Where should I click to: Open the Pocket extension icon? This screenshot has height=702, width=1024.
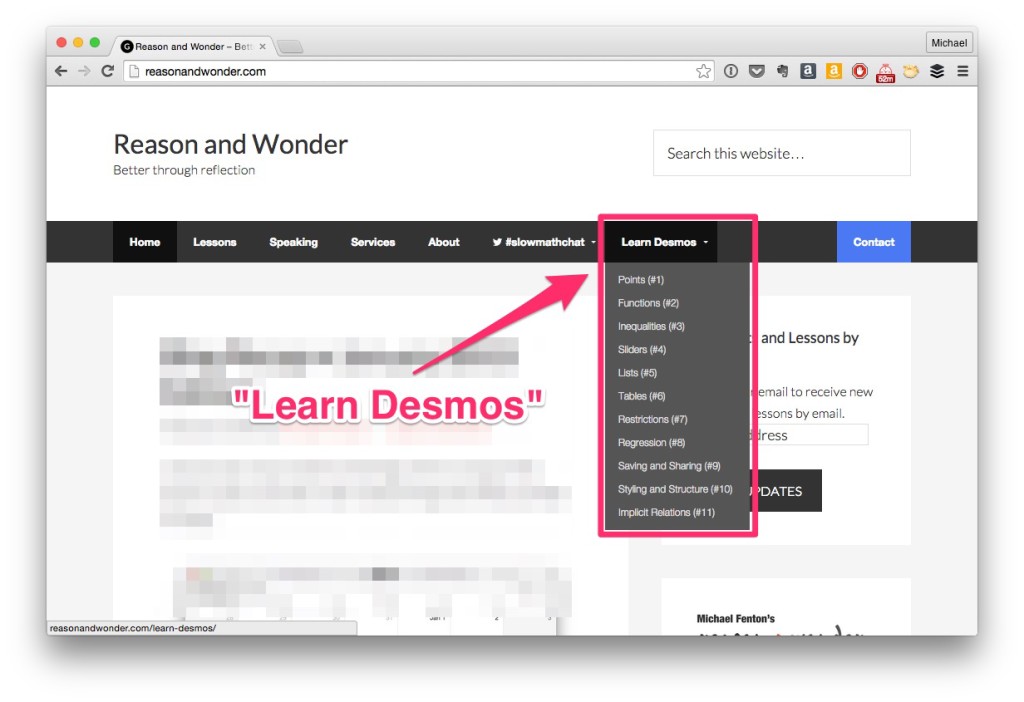click(x=757, y=71)
